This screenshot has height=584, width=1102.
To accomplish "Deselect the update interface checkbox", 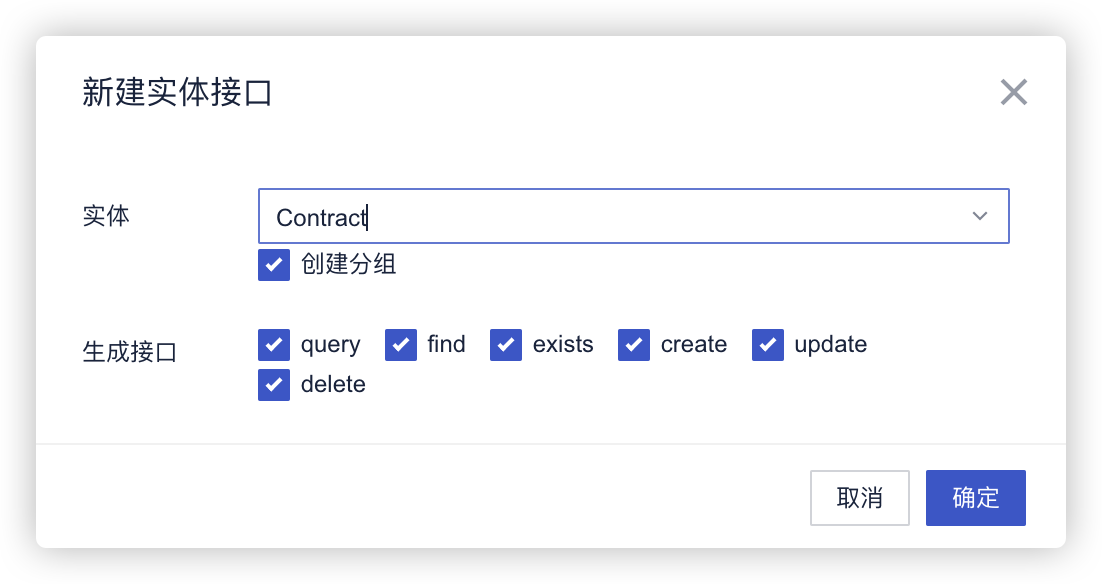I will tap(768, 345).
